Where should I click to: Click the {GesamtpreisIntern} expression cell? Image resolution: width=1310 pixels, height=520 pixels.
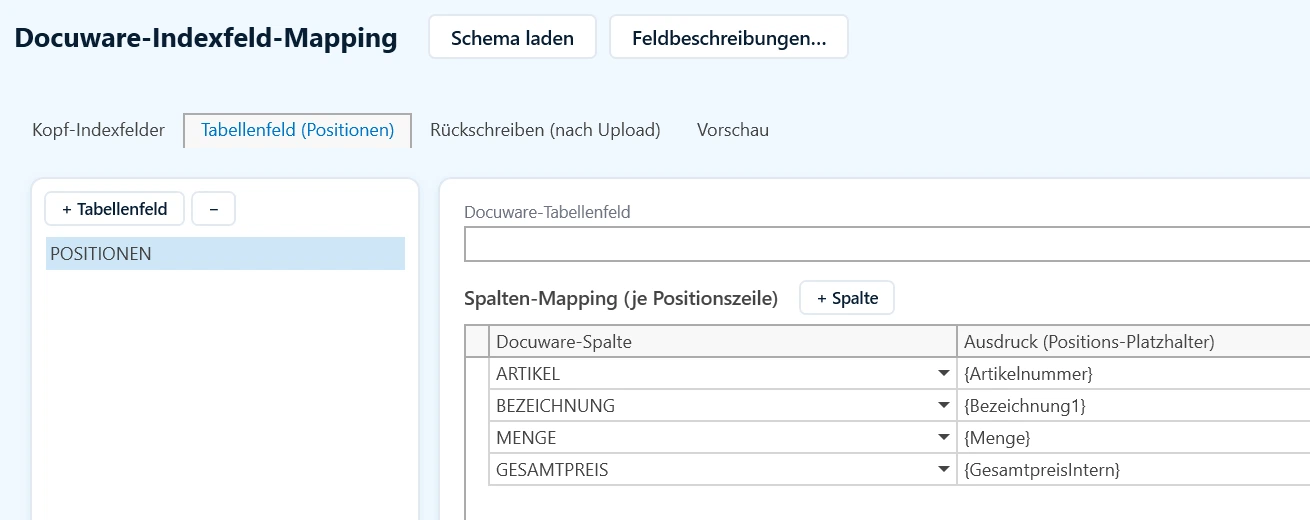click(1133, 470)
